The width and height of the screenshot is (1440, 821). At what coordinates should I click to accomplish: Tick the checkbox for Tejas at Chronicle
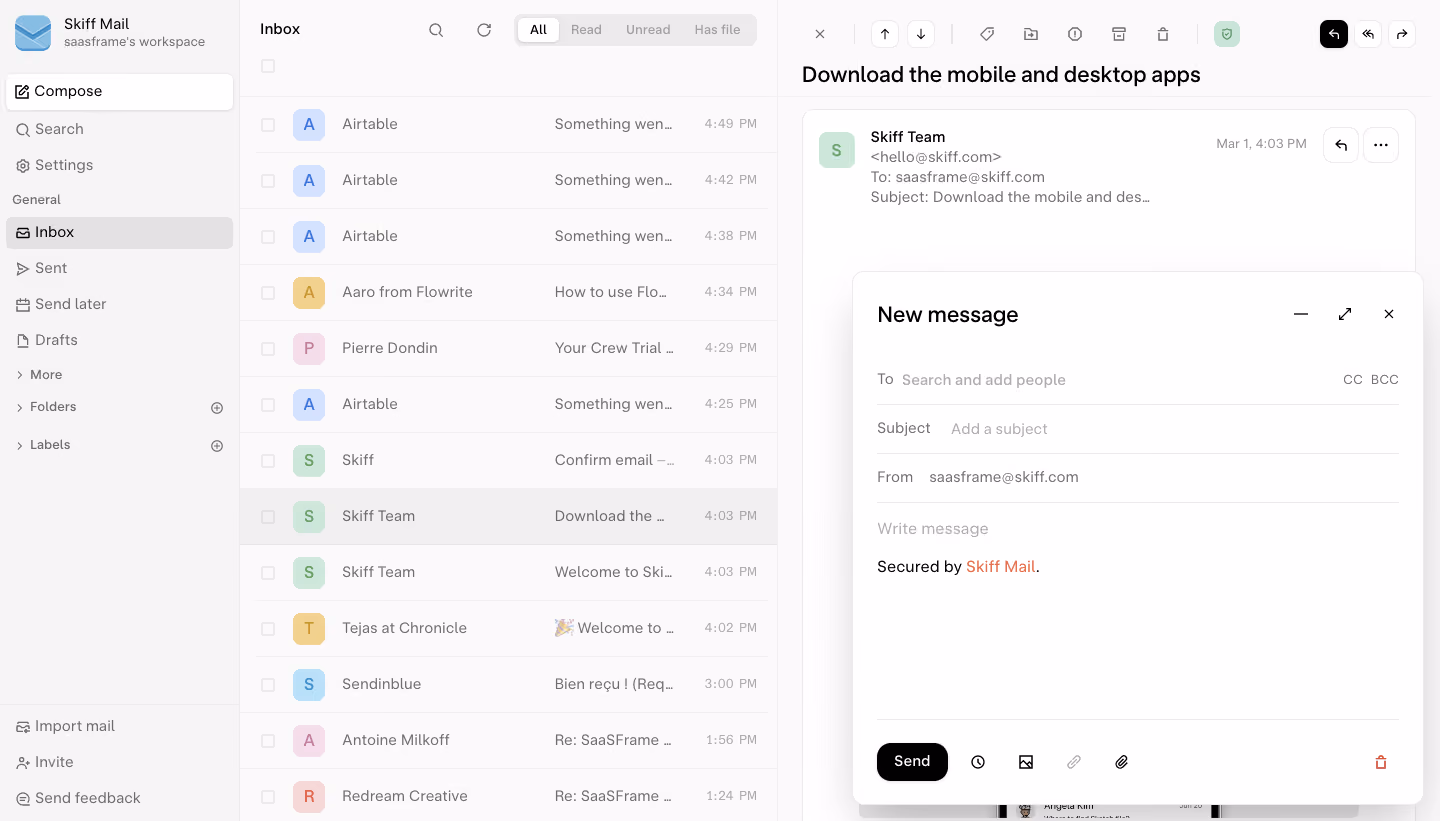click(x=268, y=629)
